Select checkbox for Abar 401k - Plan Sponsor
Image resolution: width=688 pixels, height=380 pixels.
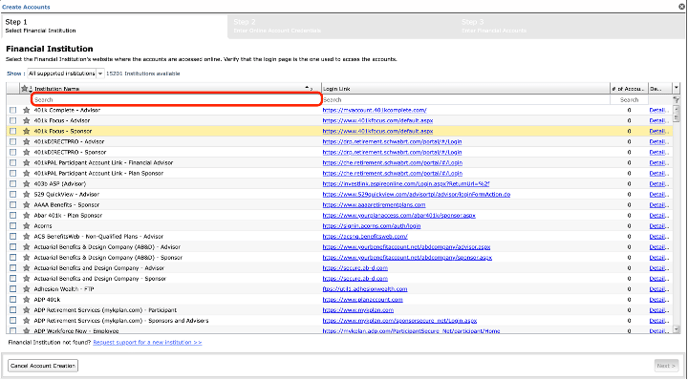(x=13, y=215)
